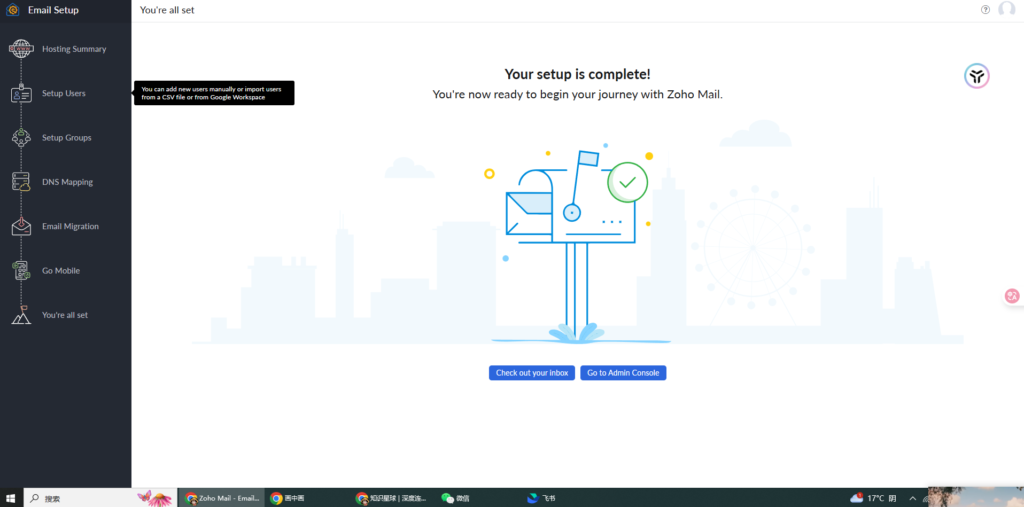
Task: Click the Setup Groups people icon
Action: click(21, 138)
